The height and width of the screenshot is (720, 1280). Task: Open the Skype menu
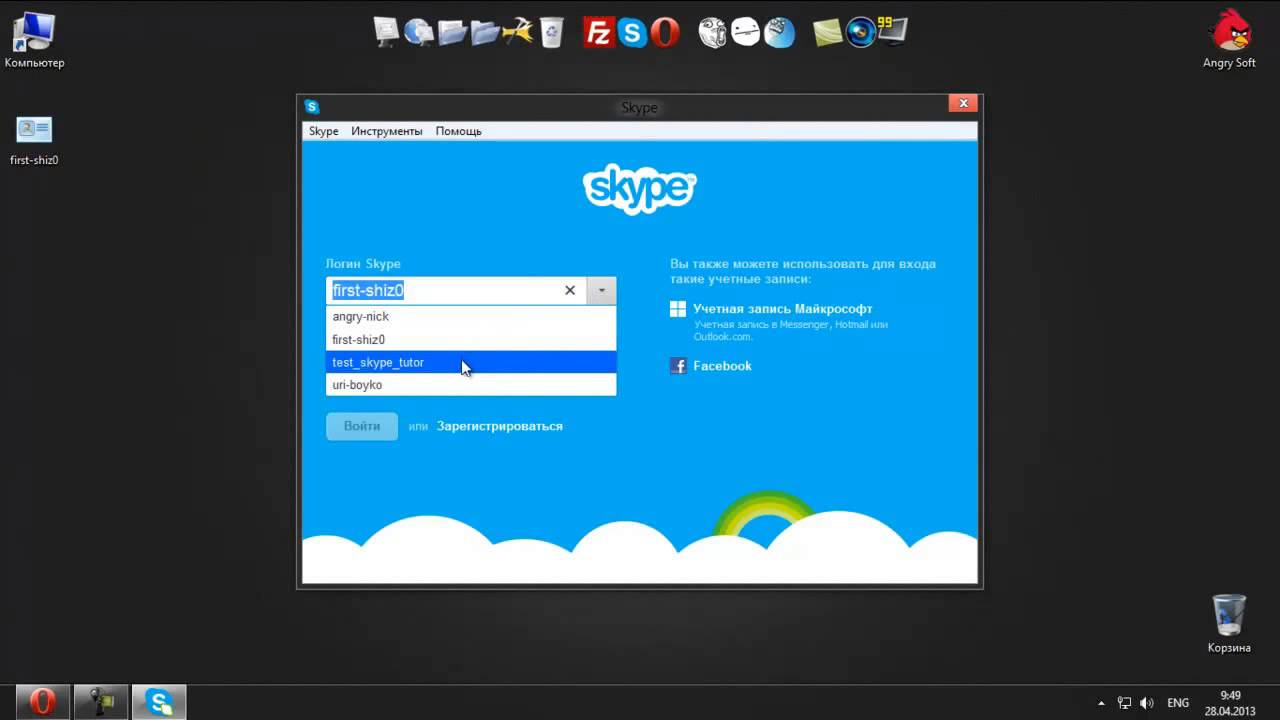click(x=323, y=131)
